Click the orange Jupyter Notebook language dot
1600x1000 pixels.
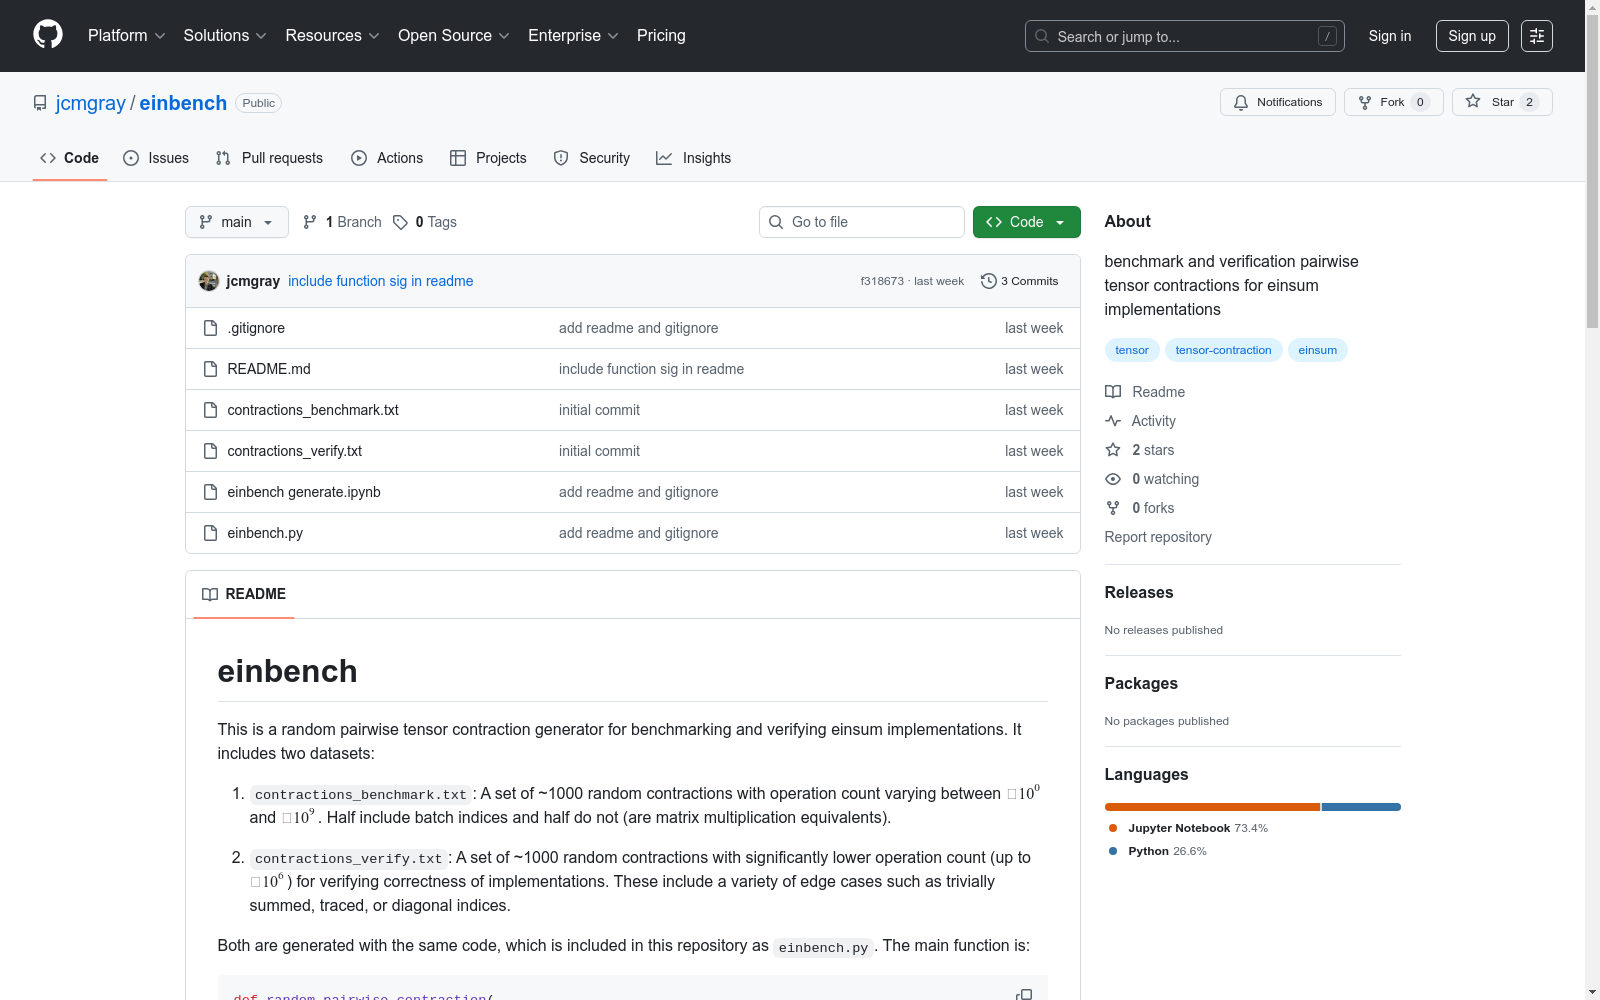coord(1113,828)
